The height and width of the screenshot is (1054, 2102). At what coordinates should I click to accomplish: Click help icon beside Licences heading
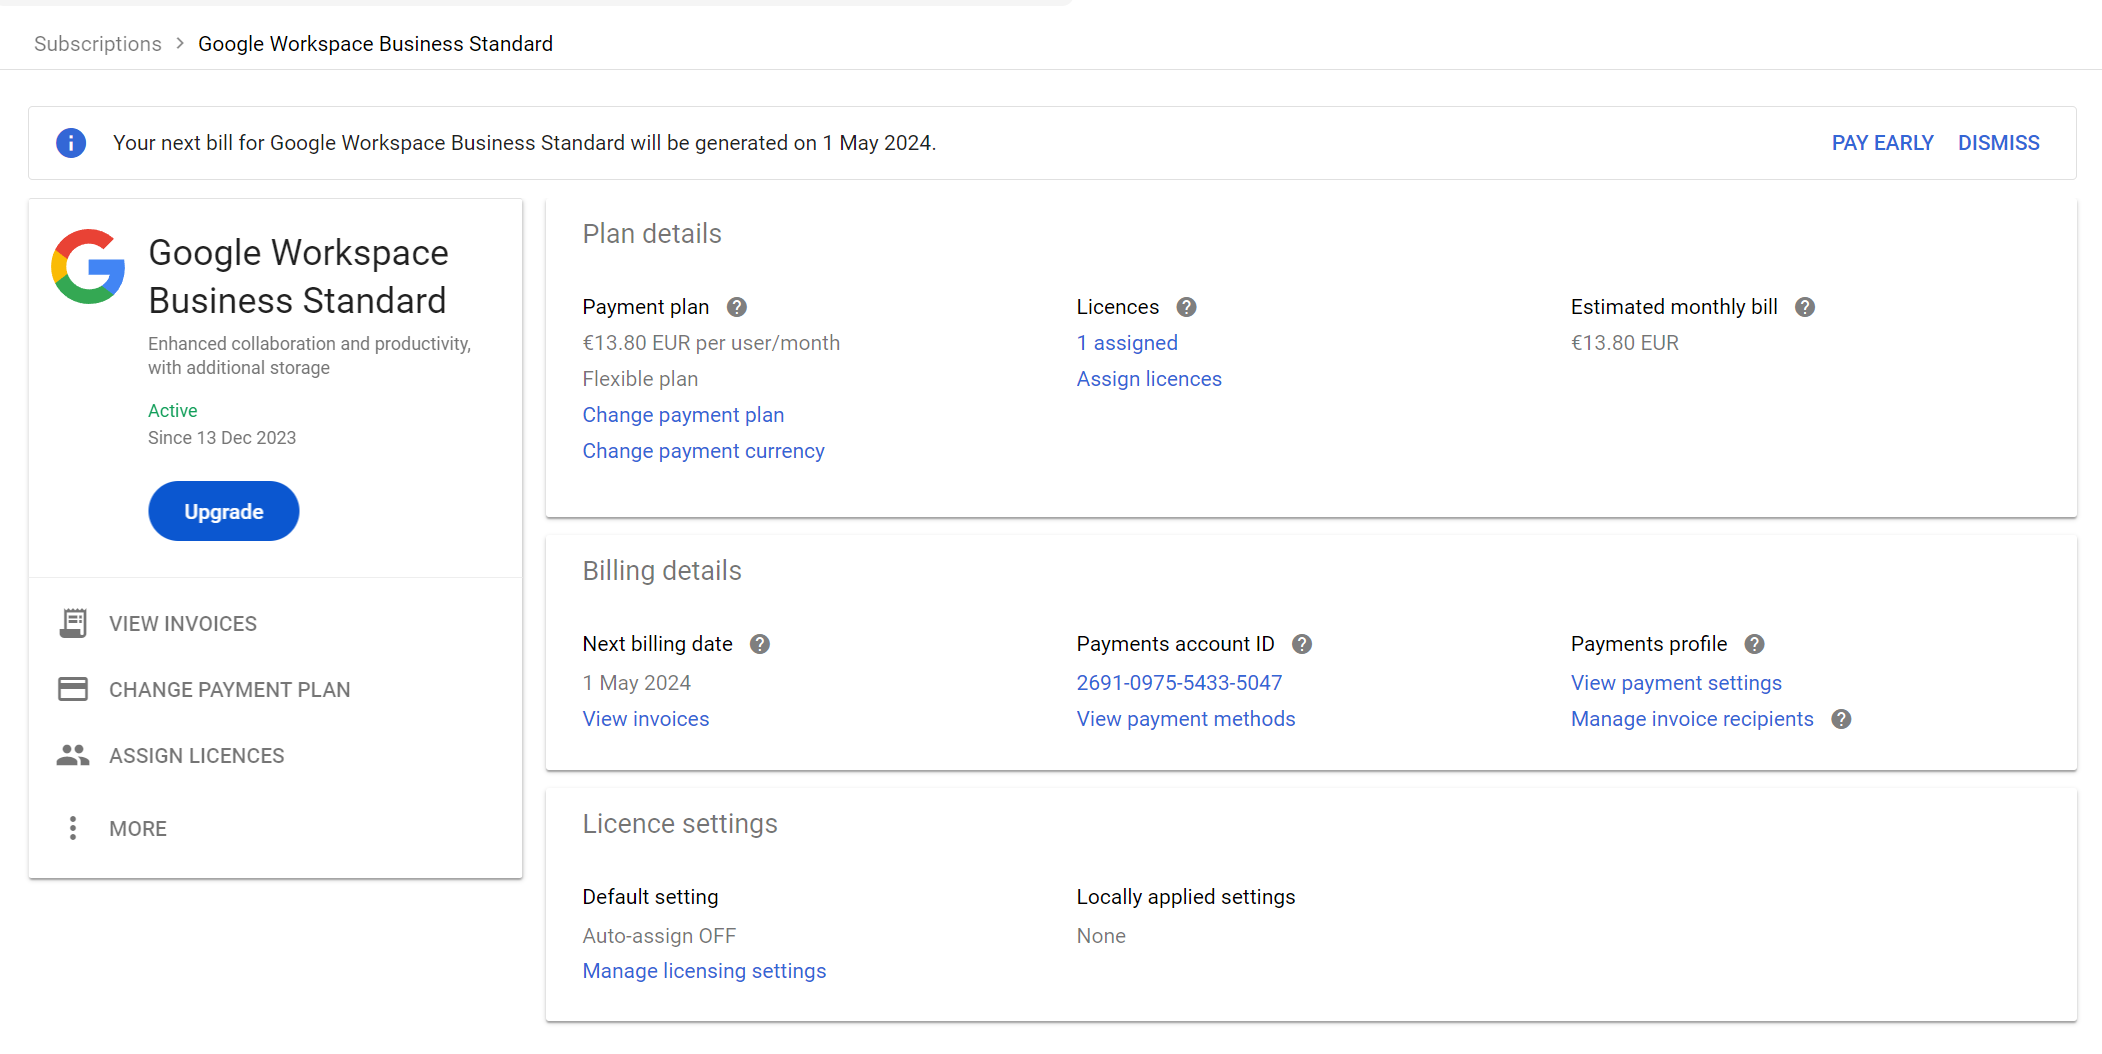tap(1186, 307)
